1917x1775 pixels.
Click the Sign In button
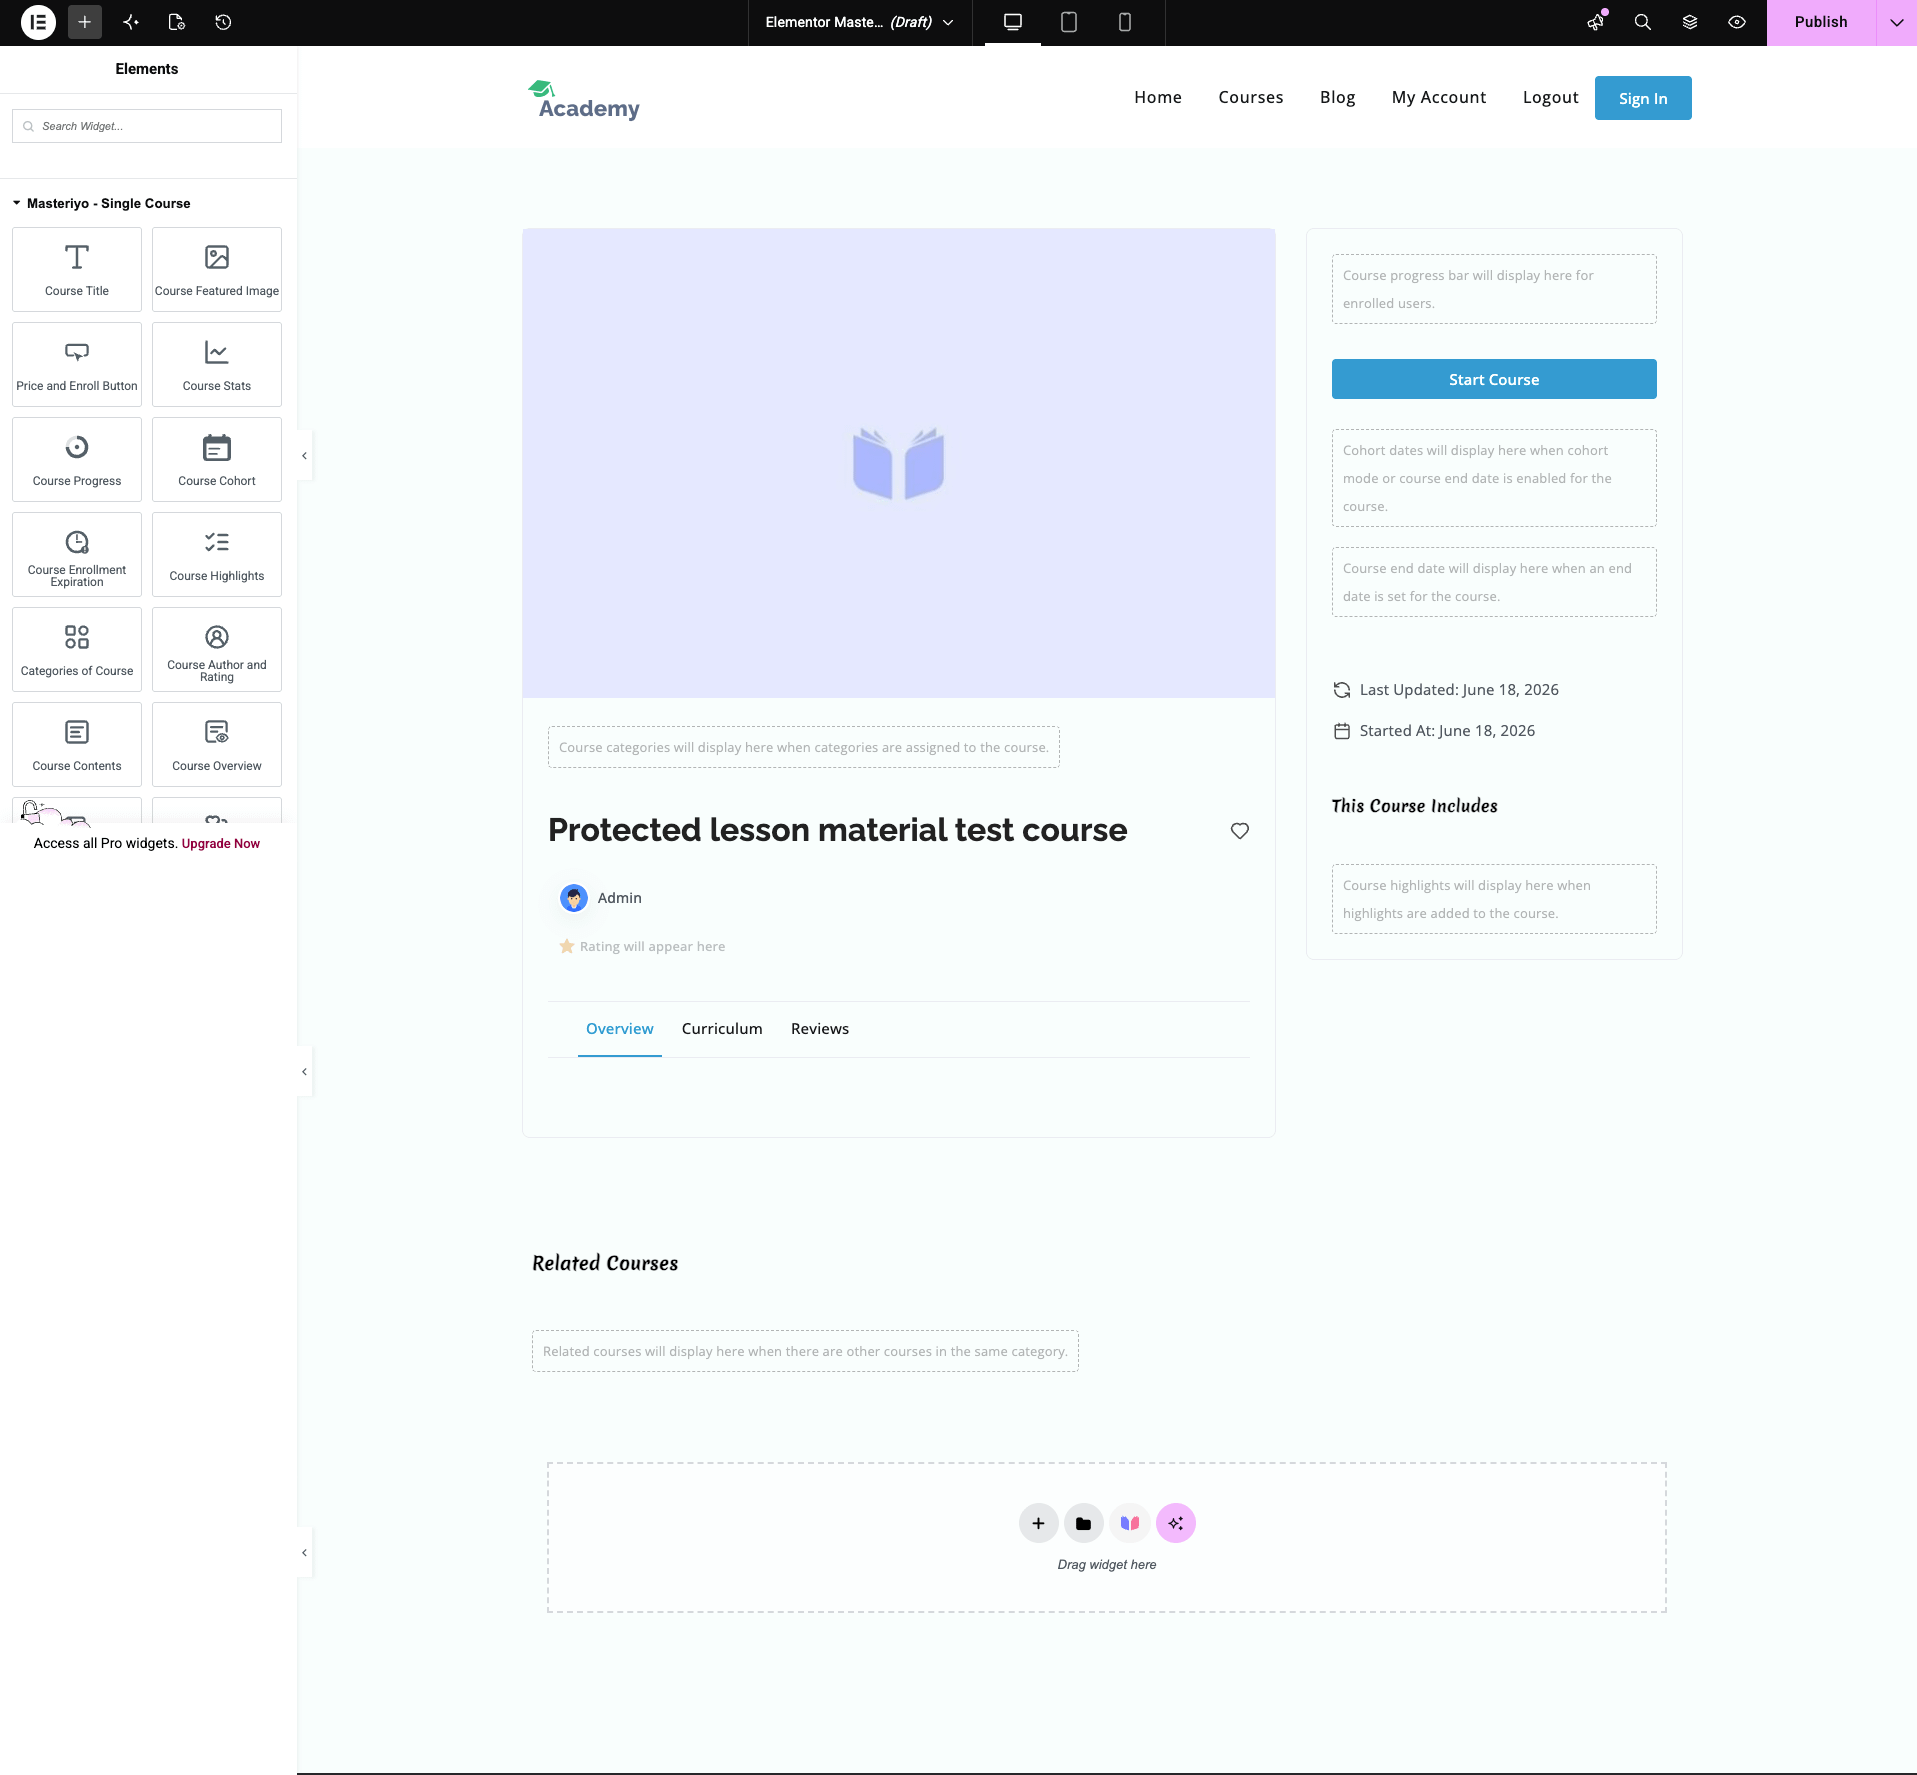(1643, 98)
